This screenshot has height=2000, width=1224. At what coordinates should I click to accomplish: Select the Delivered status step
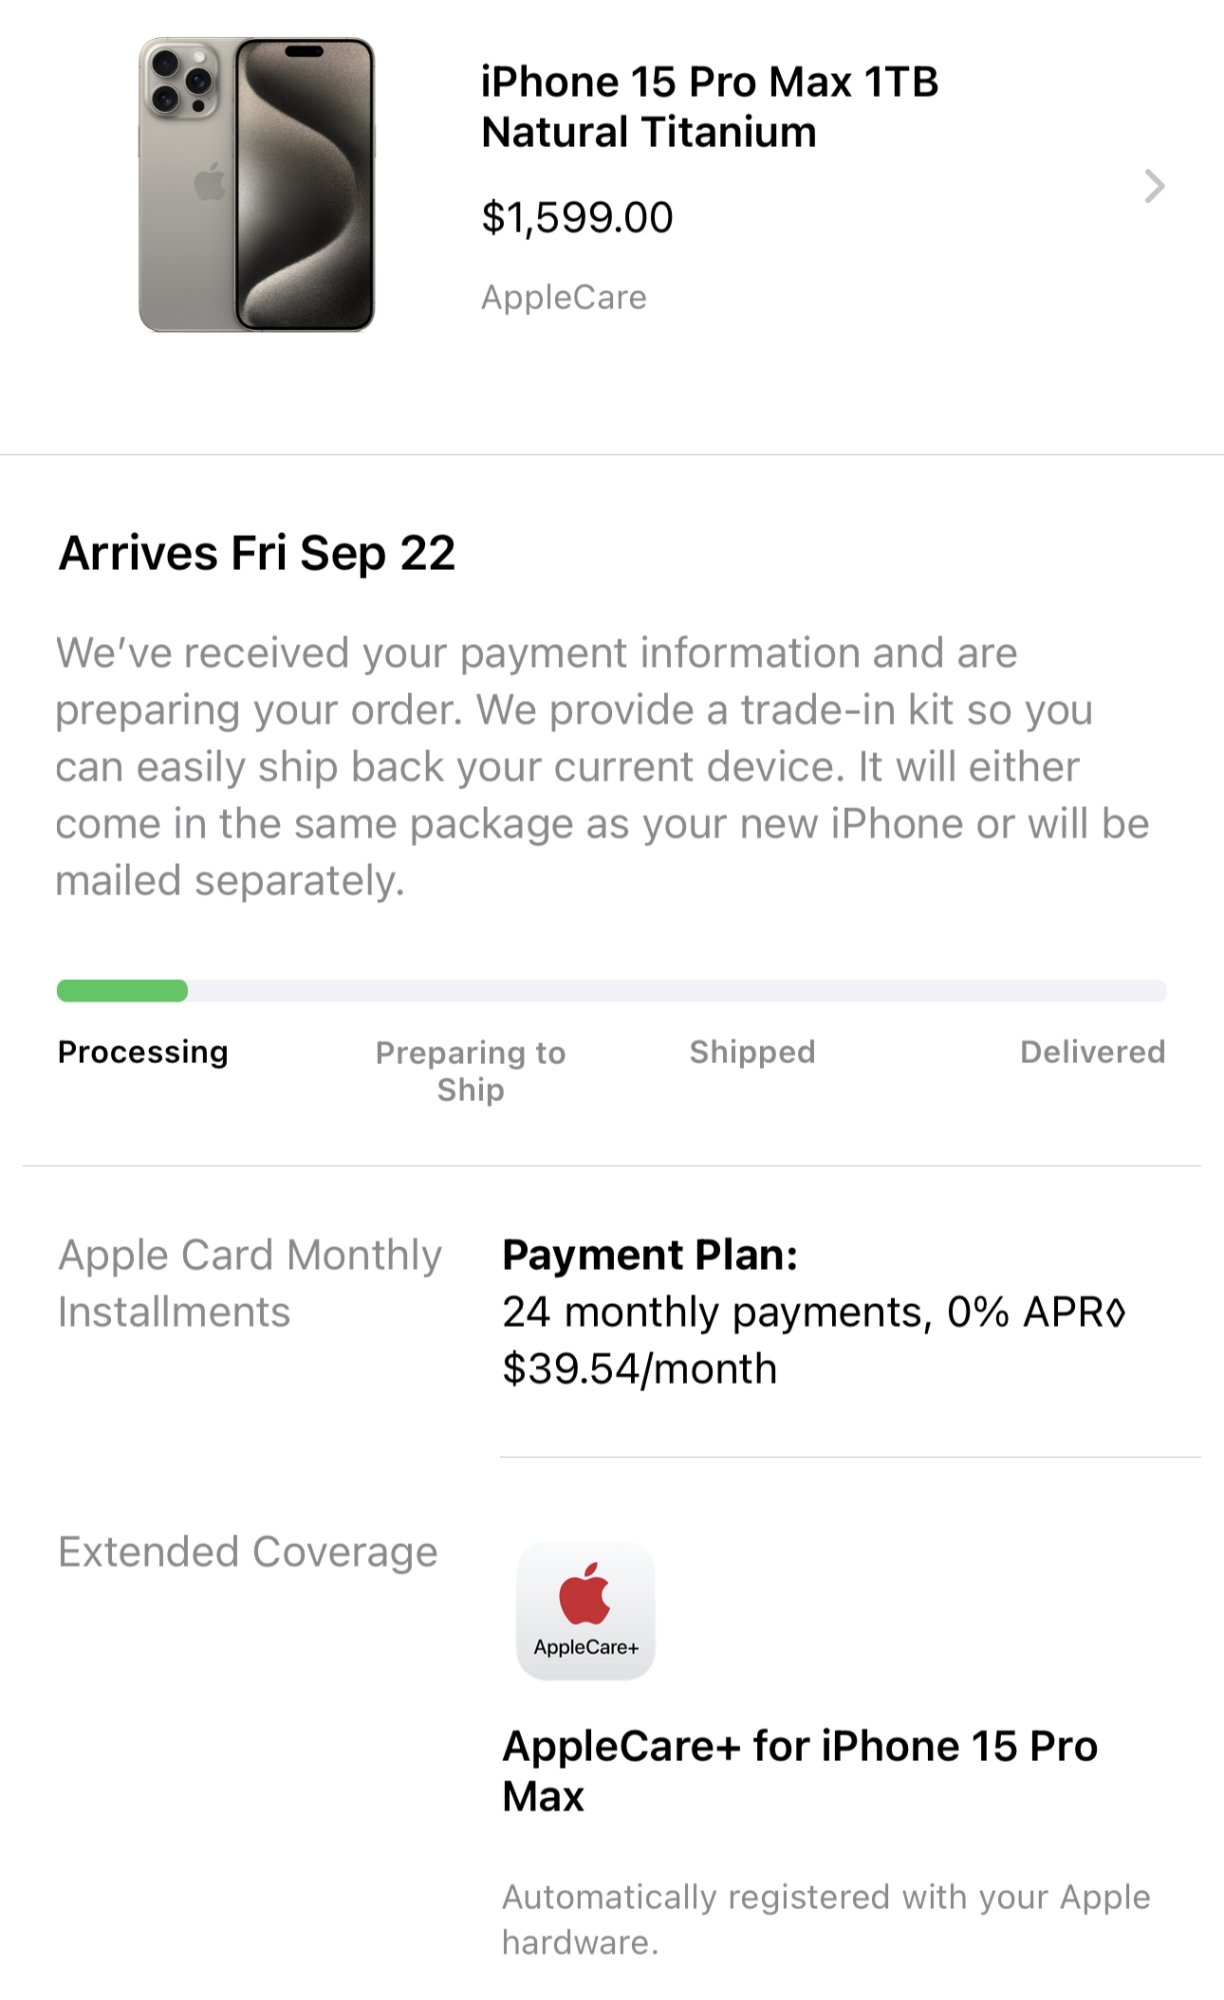pyautogui.click(x=1092, y=1052)
